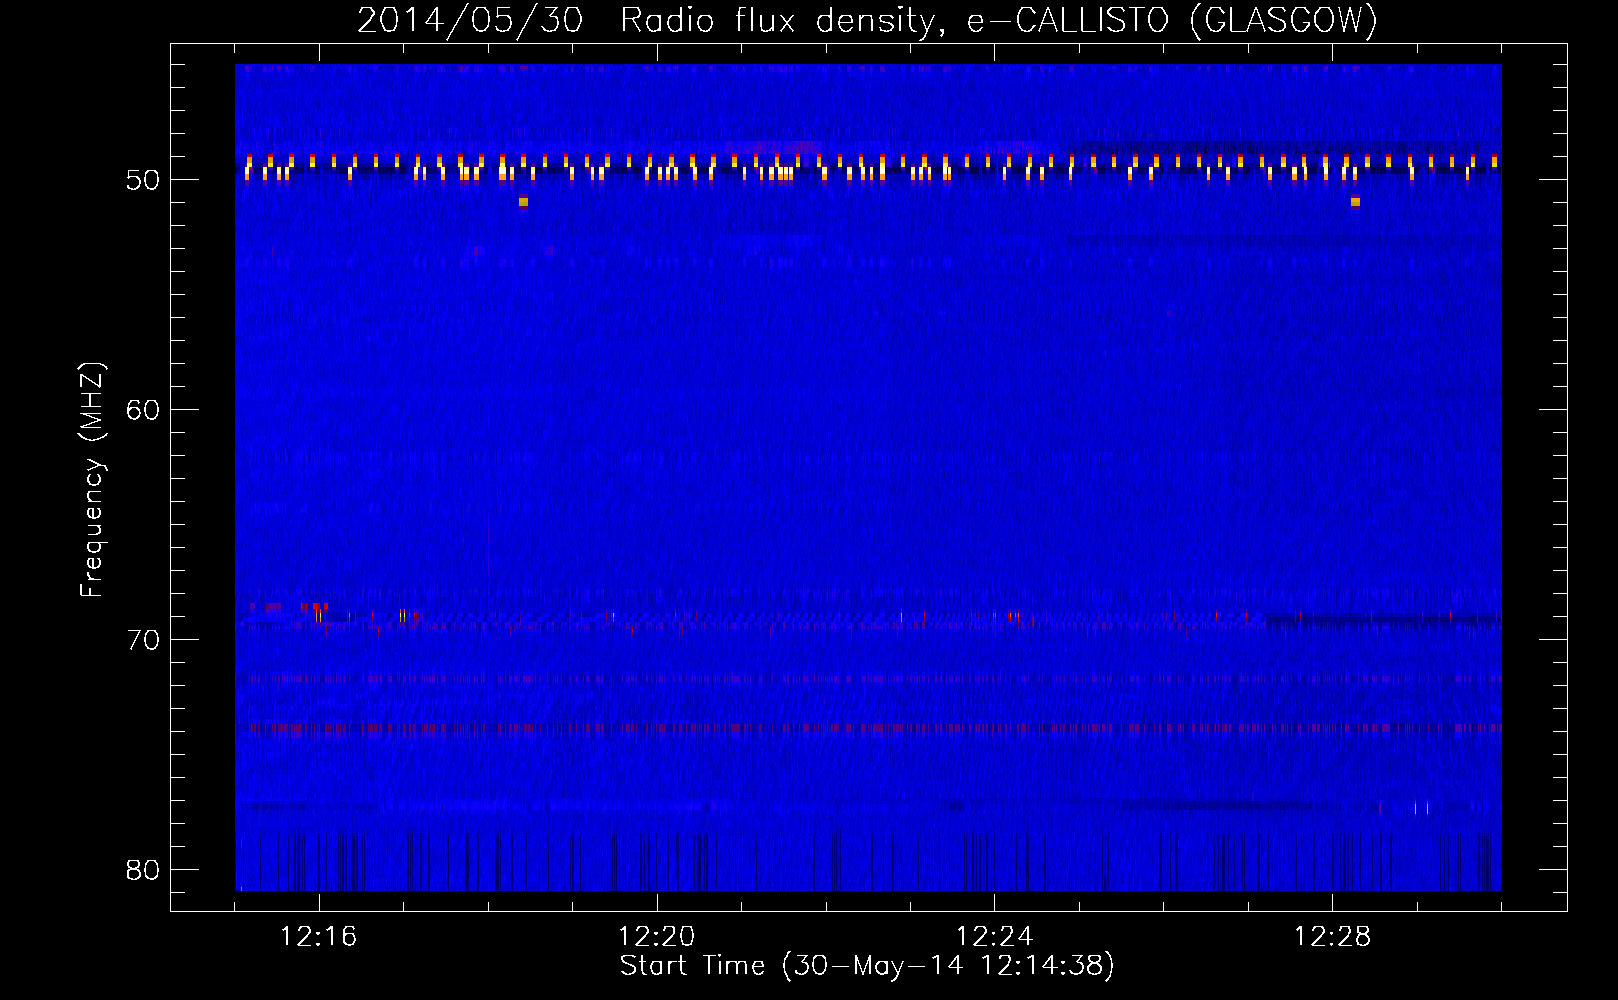Click the 80 MHz frequency tick label
This screenshot has width=1618, height=1000.
pyautogui.click(x=143, y=870)
